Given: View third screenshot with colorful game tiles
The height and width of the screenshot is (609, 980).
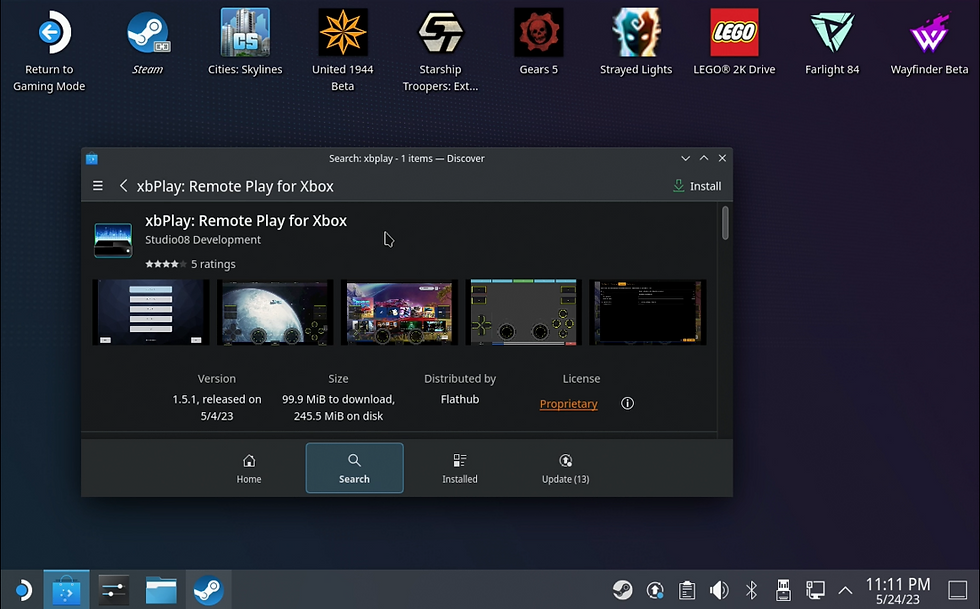Looking at the screenshot, I should tap(399, 312).
